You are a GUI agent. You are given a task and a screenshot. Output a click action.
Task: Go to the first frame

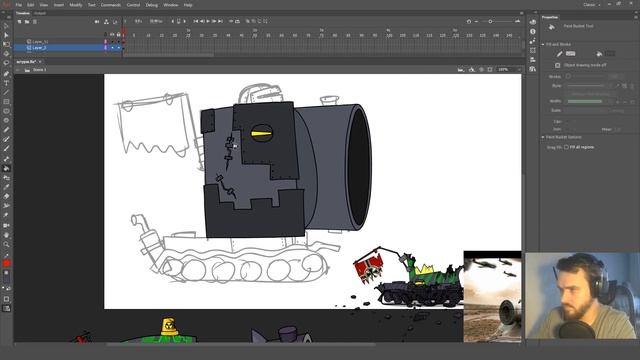(x=196, y=21)
